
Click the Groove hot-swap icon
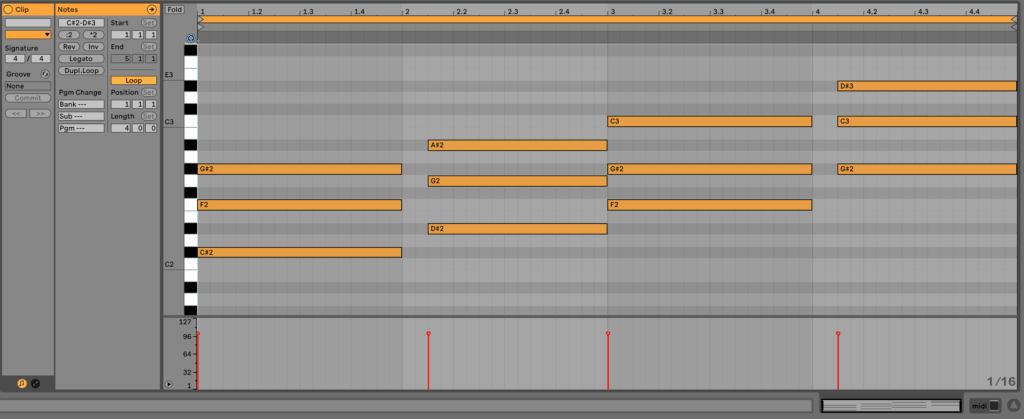[x=45, y=74]
